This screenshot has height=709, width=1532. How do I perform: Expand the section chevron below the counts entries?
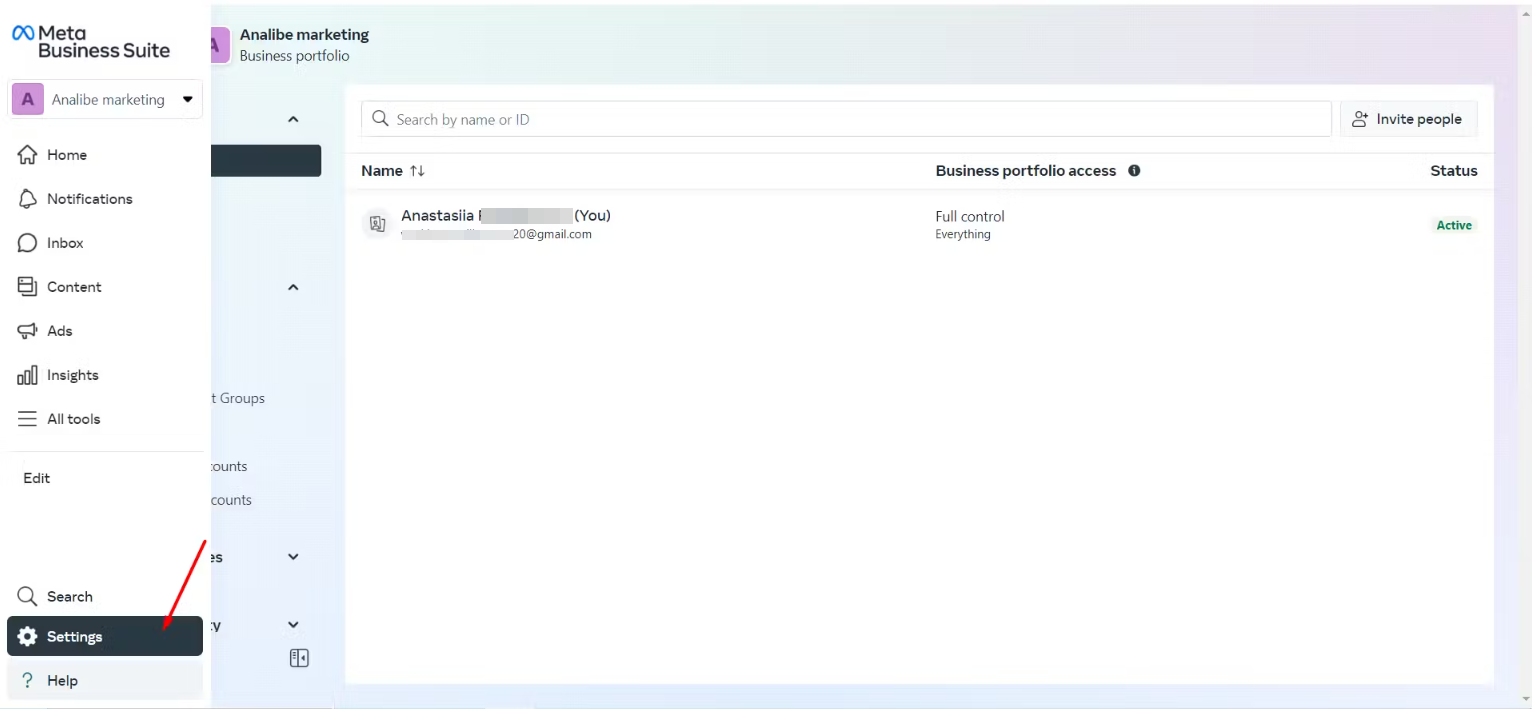(x=293, y=557)
